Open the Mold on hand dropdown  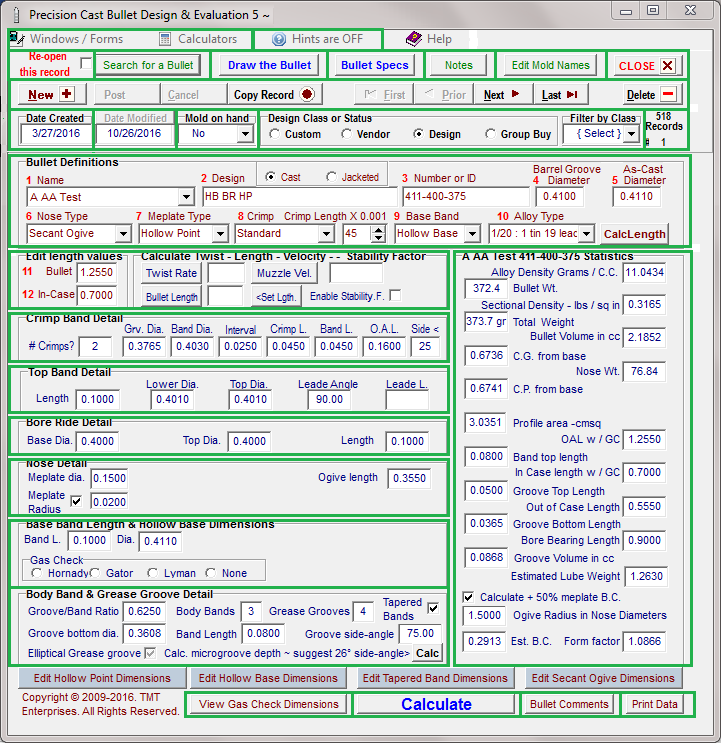[244, 134]
